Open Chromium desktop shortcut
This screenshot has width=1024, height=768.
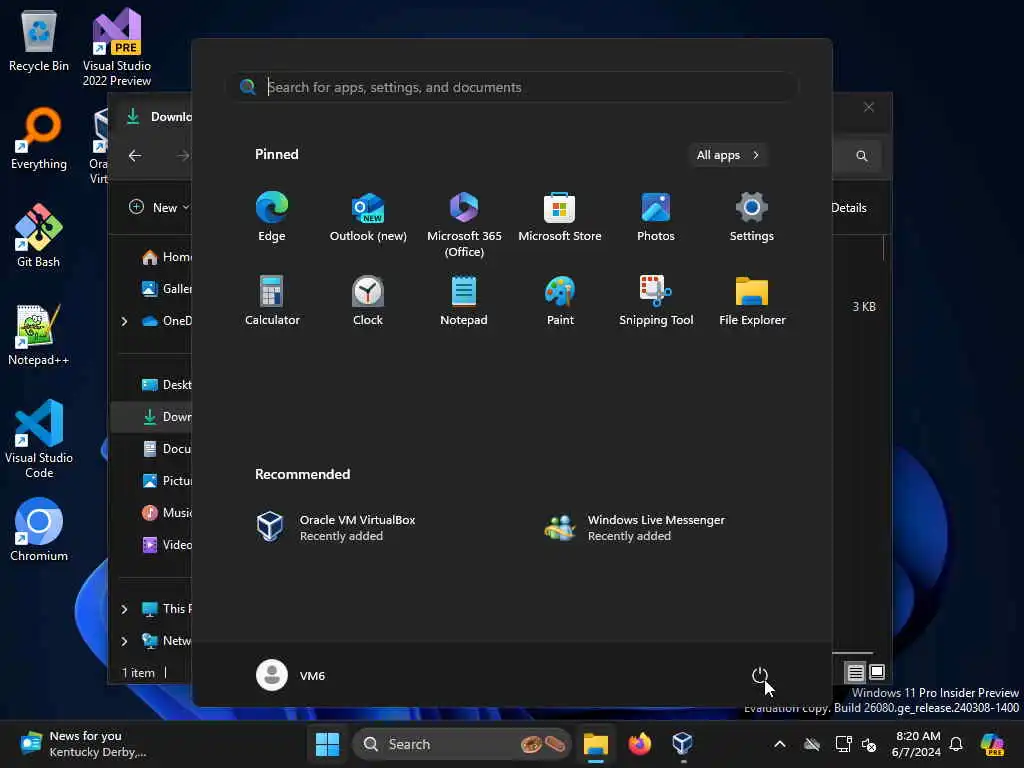(x=39, y=530)
